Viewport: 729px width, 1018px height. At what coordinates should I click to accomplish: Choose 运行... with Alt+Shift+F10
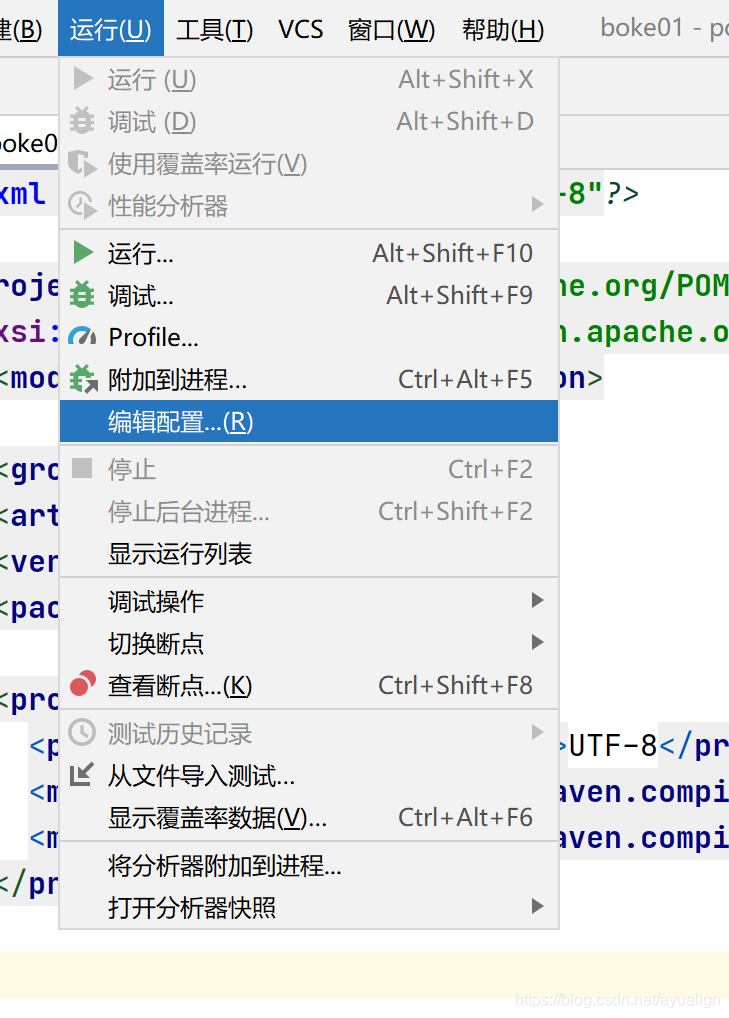(309, 253)
